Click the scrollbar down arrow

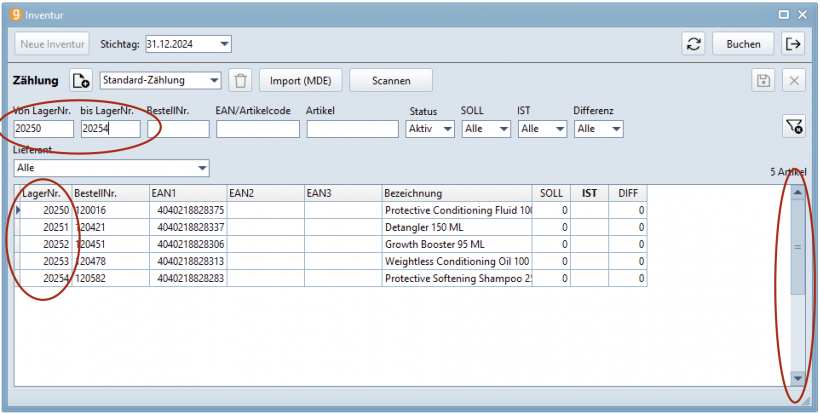point(797,378)
